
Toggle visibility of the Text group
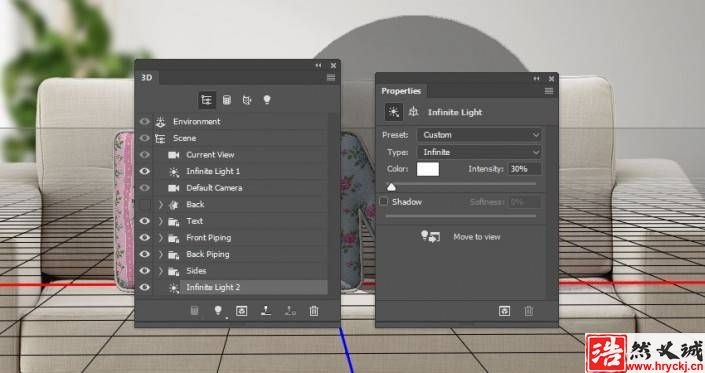[x=145, y=221]
